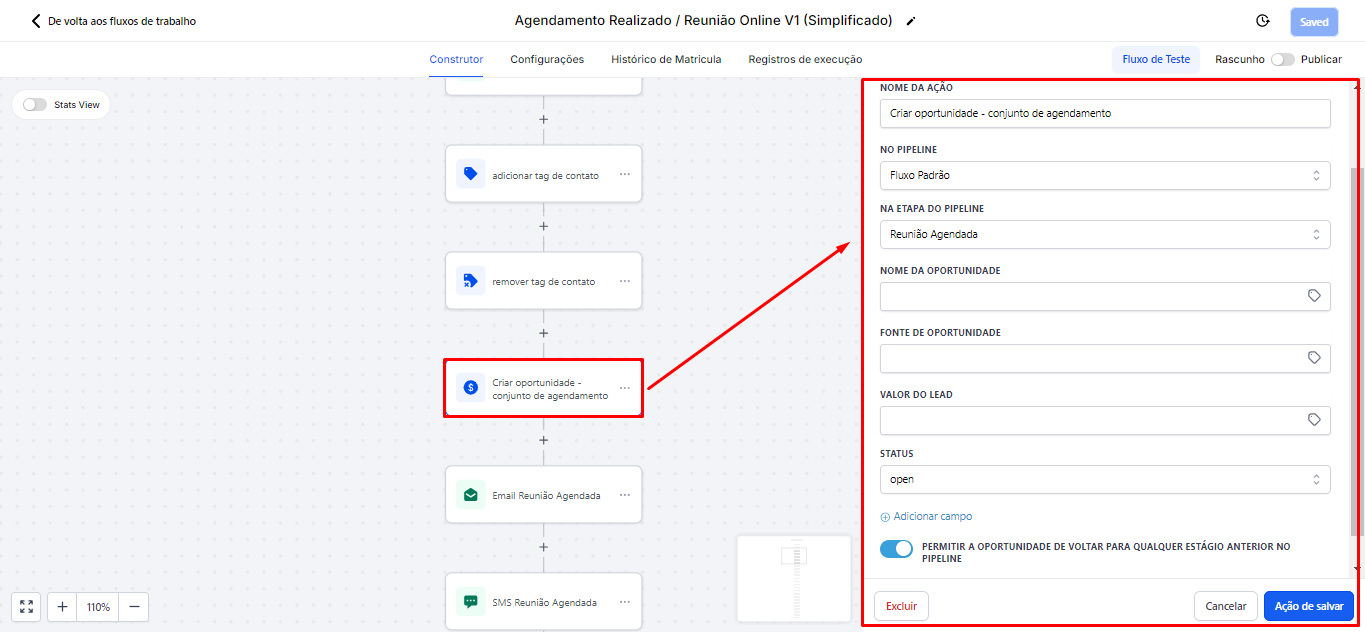Toggle the Stats View switch
This screenshot has height=632, width=1365.
click(35, 105)
